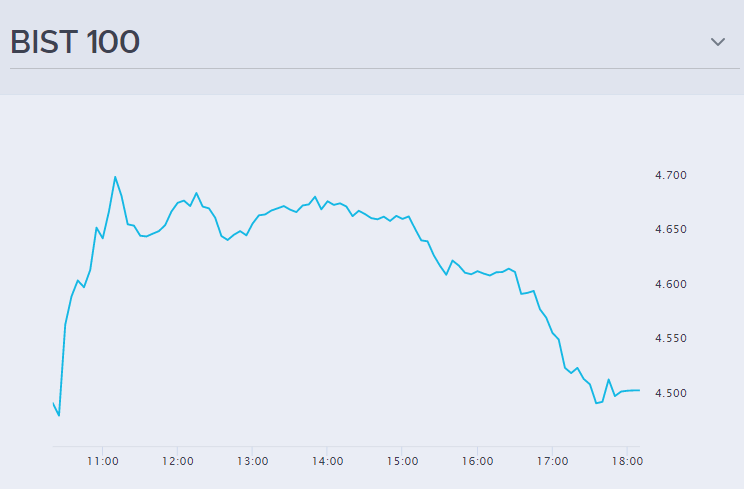
Task: Click the 4.650 price axis label
Action: click(x=671, y=230)
